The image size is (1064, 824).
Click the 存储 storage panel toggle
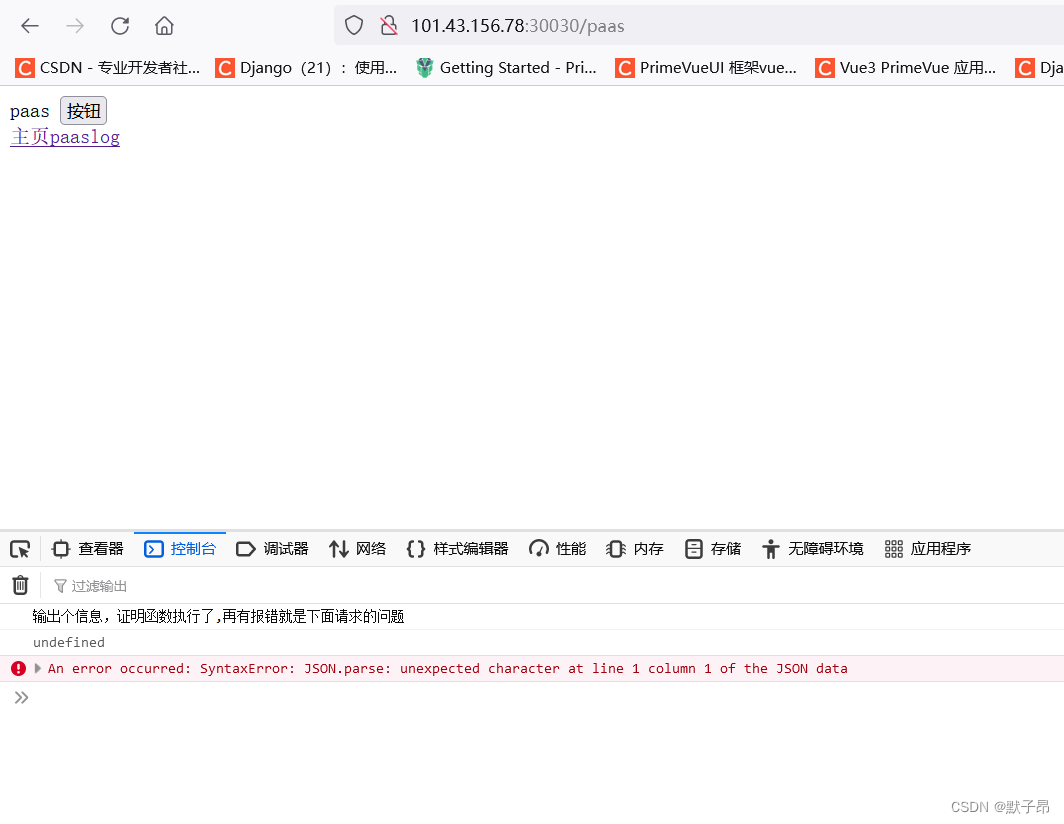711,548
